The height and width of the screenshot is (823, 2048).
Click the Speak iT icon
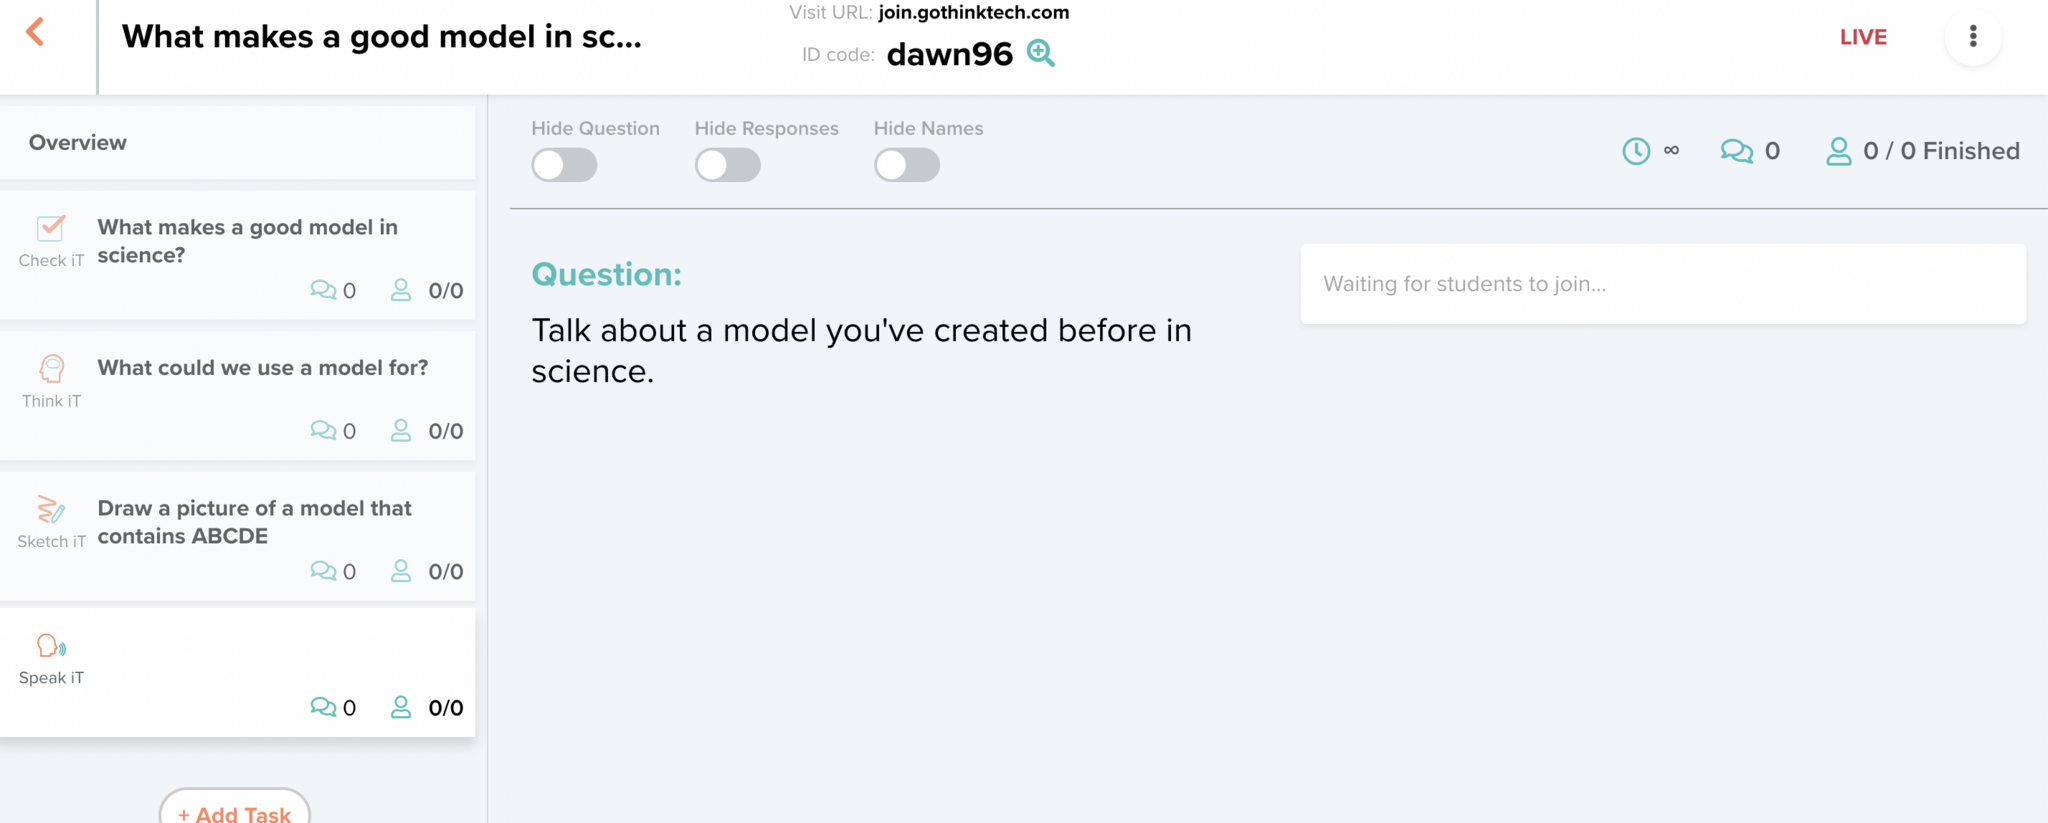pos(51,646)
